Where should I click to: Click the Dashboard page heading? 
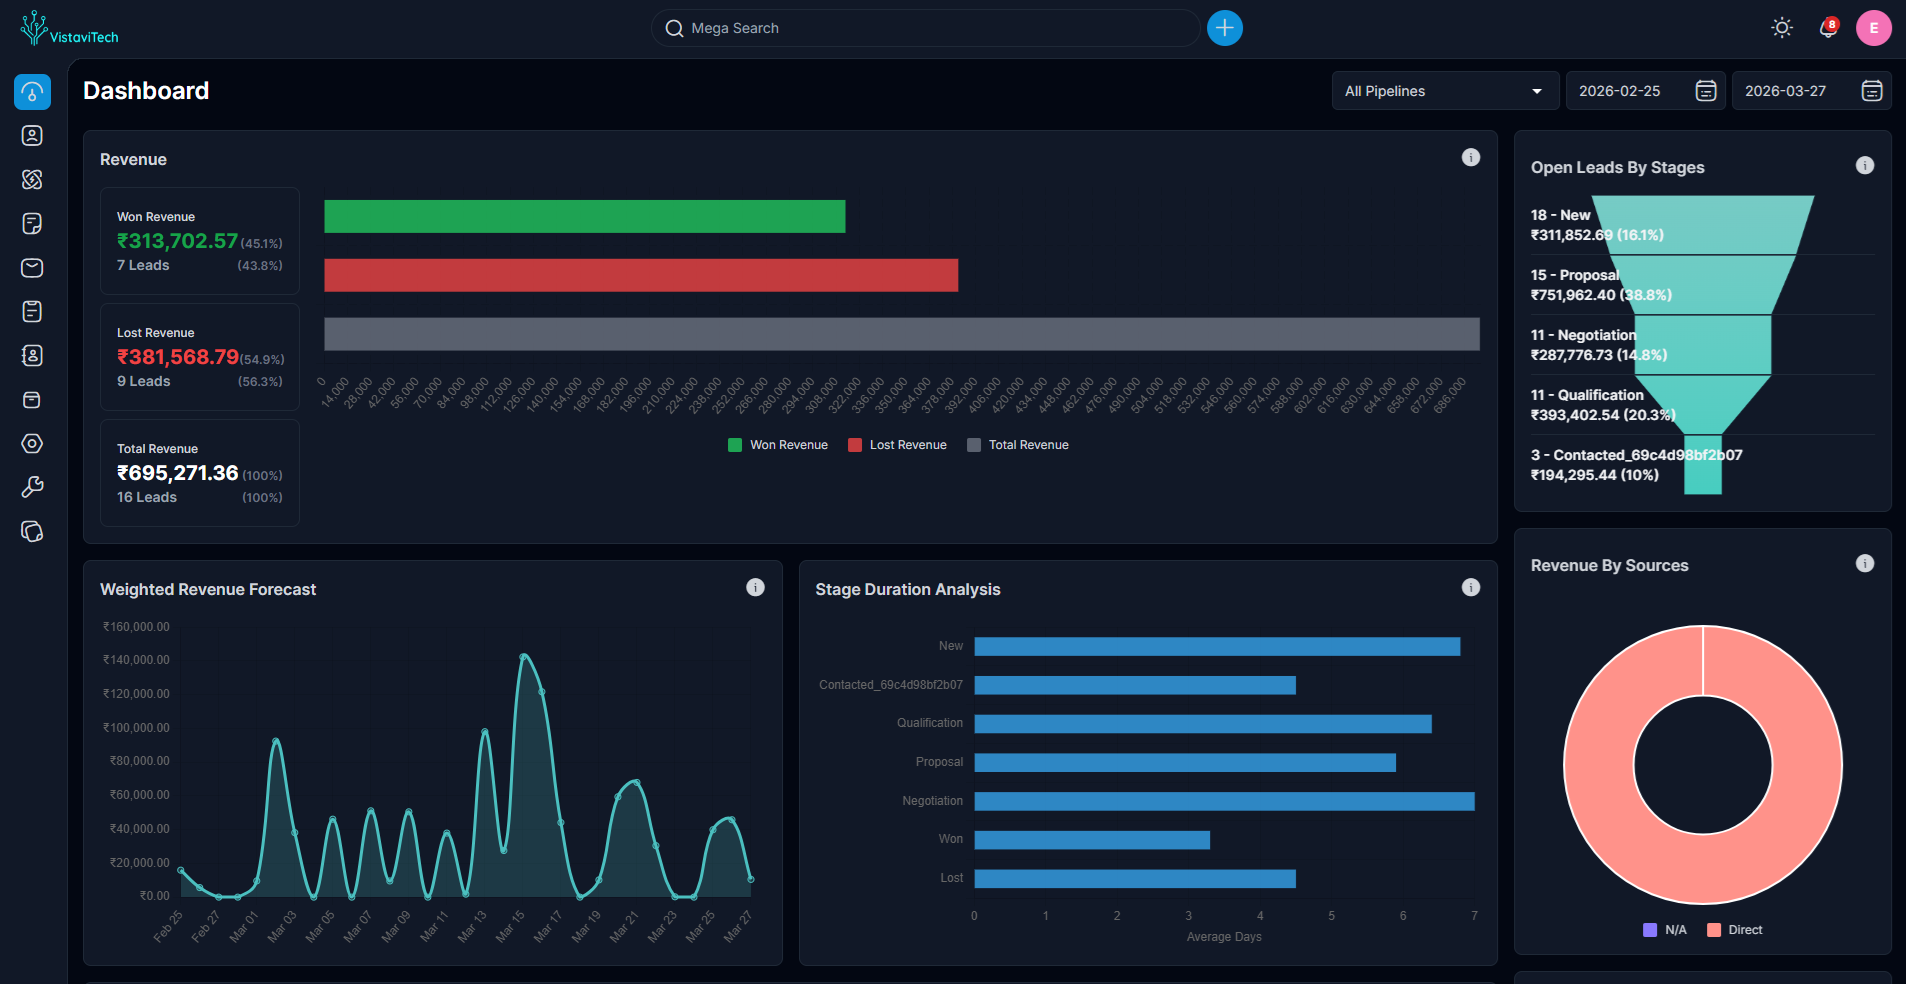[x=145, y=90]
